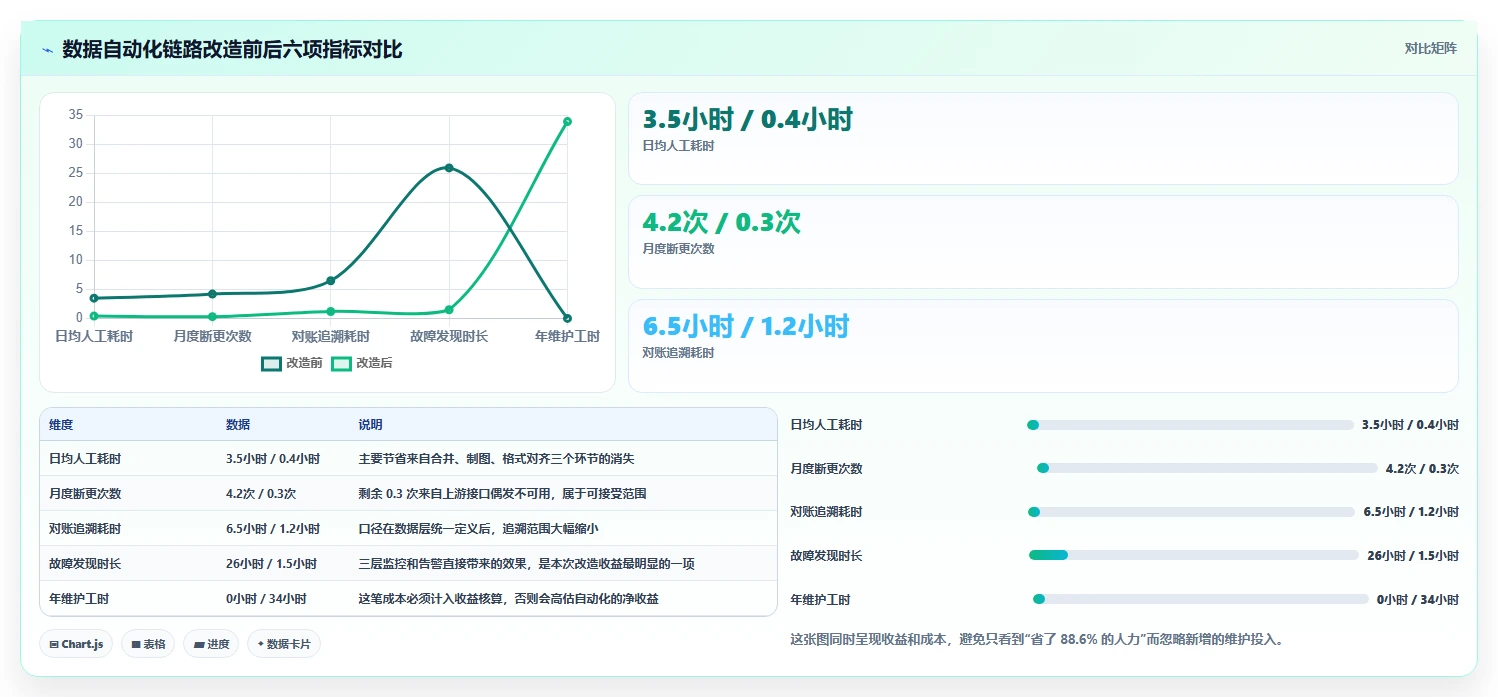Screen dimensions: 1498x697
Task: Click the 年维护工时 x-axis label on chart
Action: (x=567, y=336)
